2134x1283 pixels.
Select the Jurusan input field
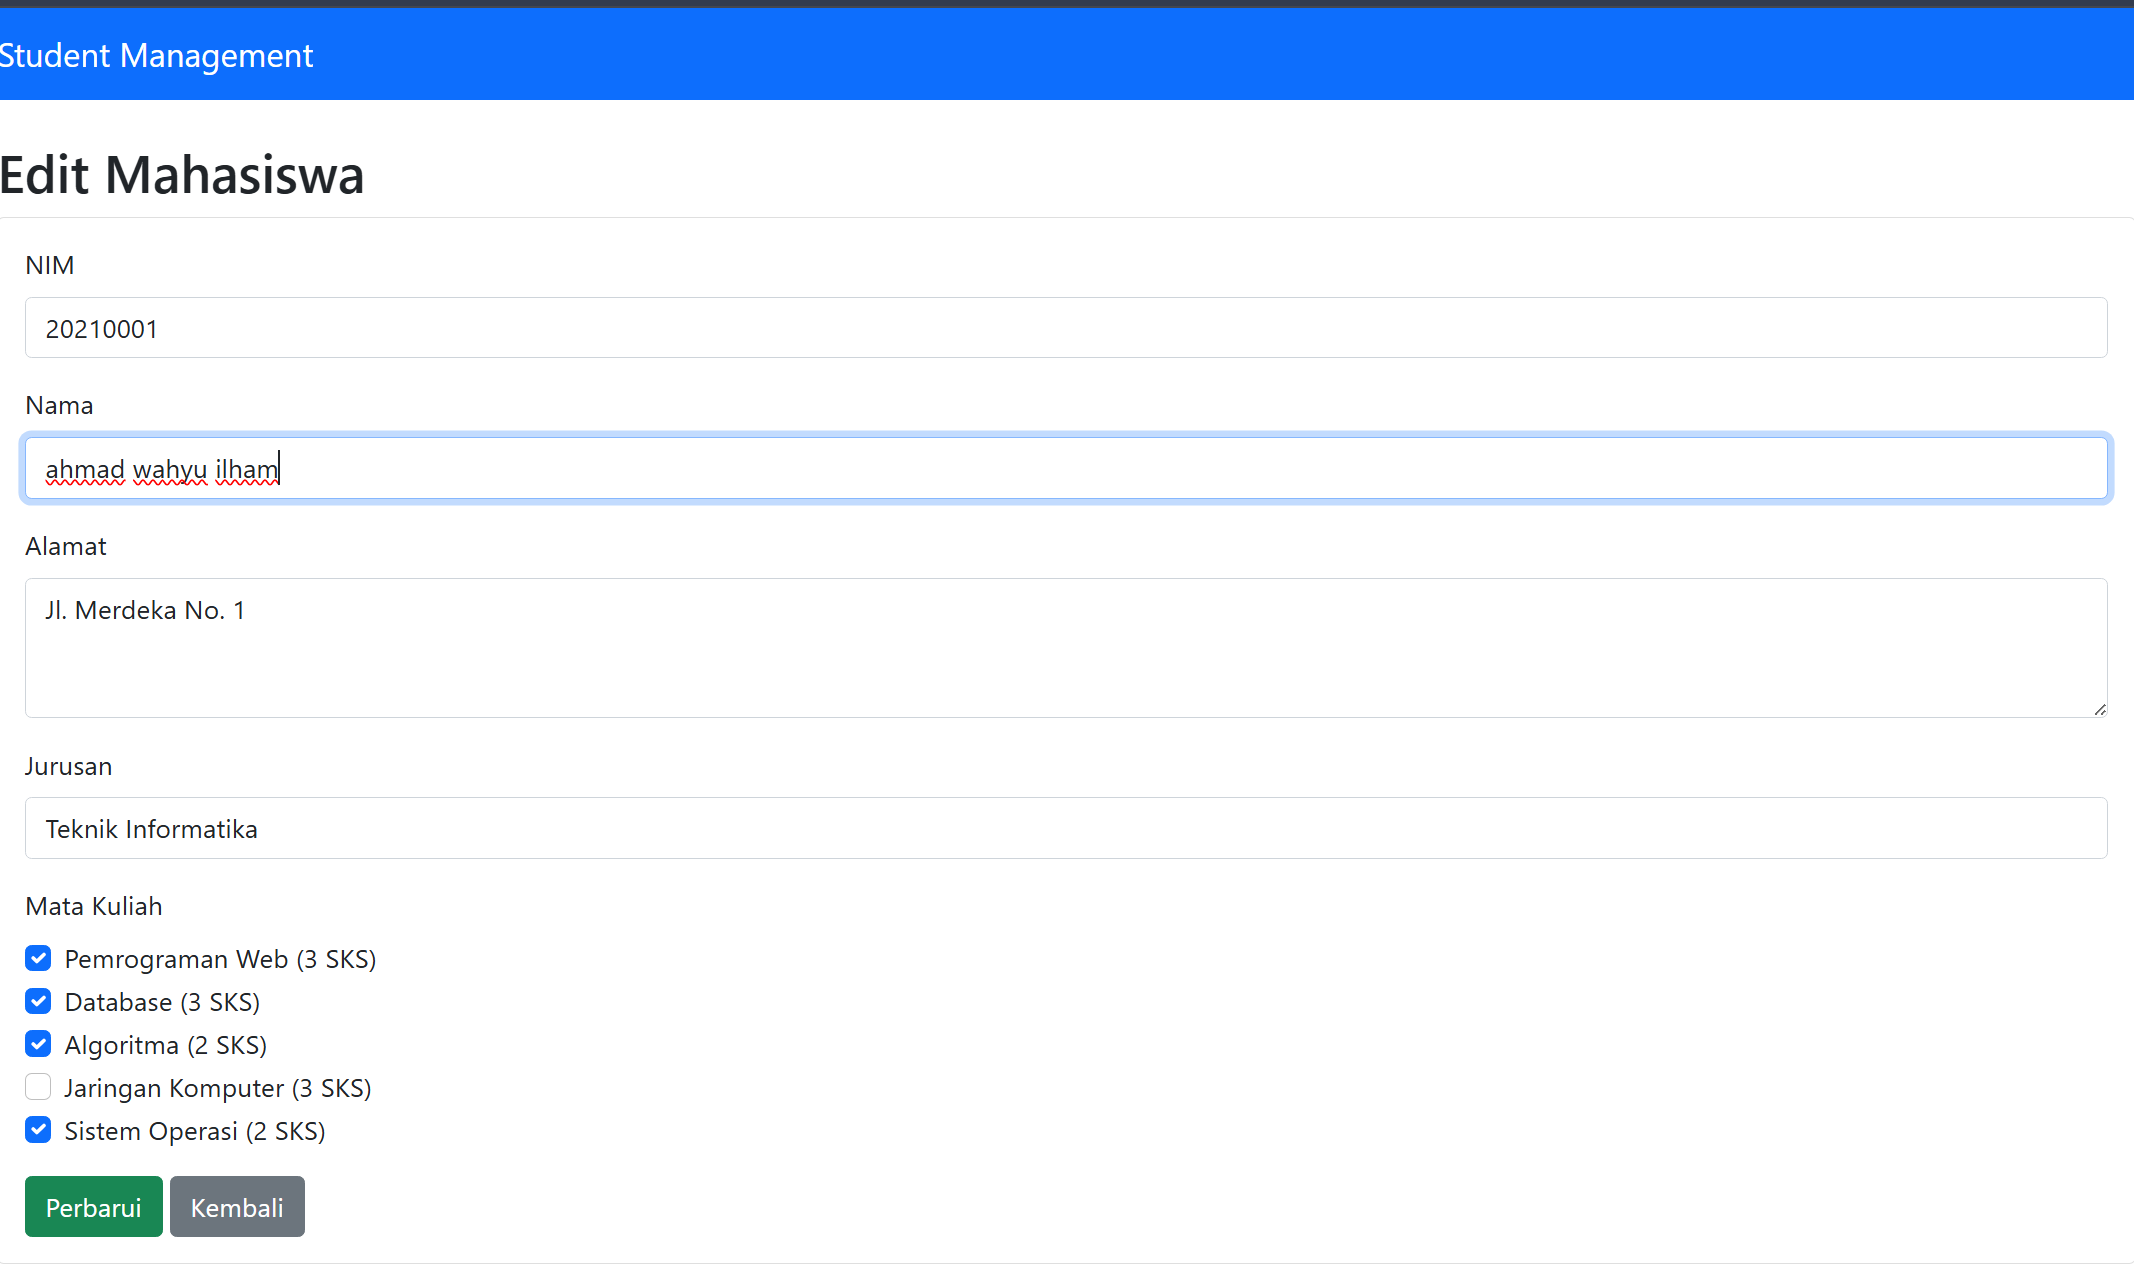click(1065, 829)
